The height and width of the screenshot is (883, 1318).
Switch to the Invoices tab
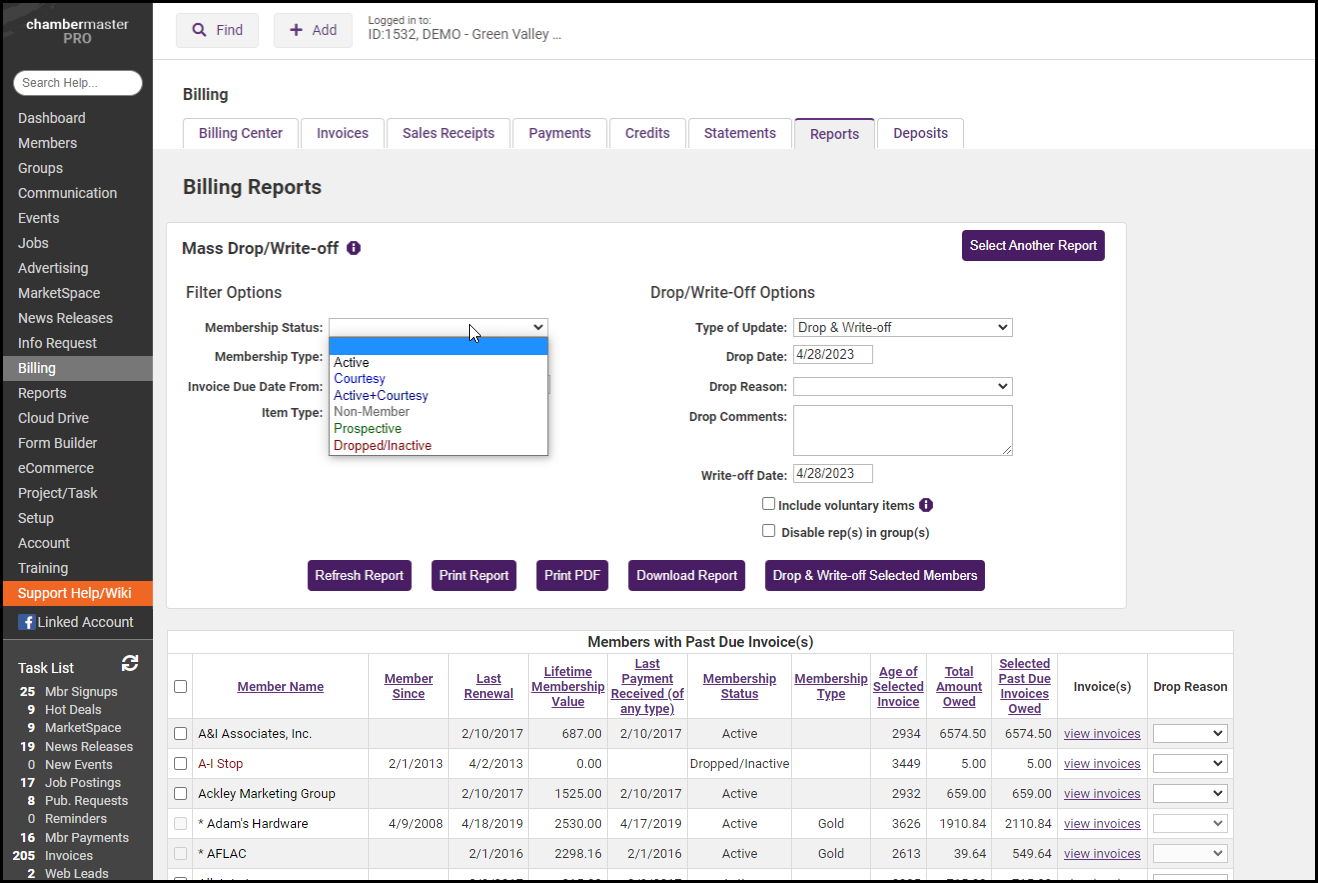342,133
